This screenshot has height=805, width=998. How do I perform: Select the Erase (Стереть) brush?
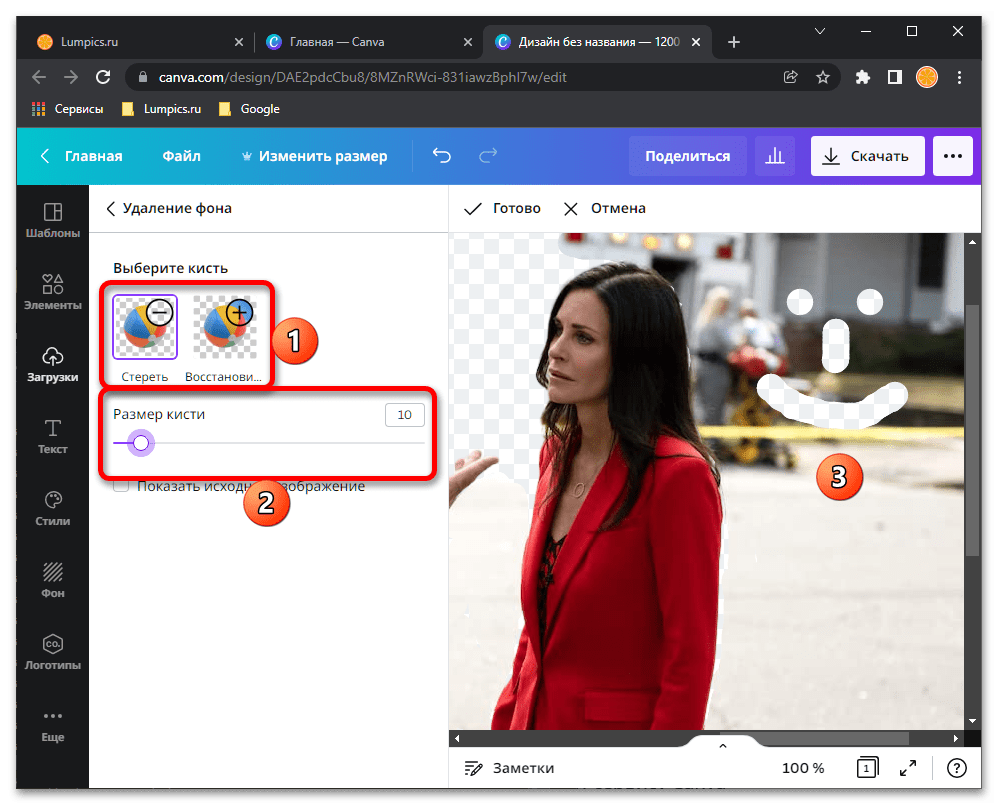[x=145, y=328]
